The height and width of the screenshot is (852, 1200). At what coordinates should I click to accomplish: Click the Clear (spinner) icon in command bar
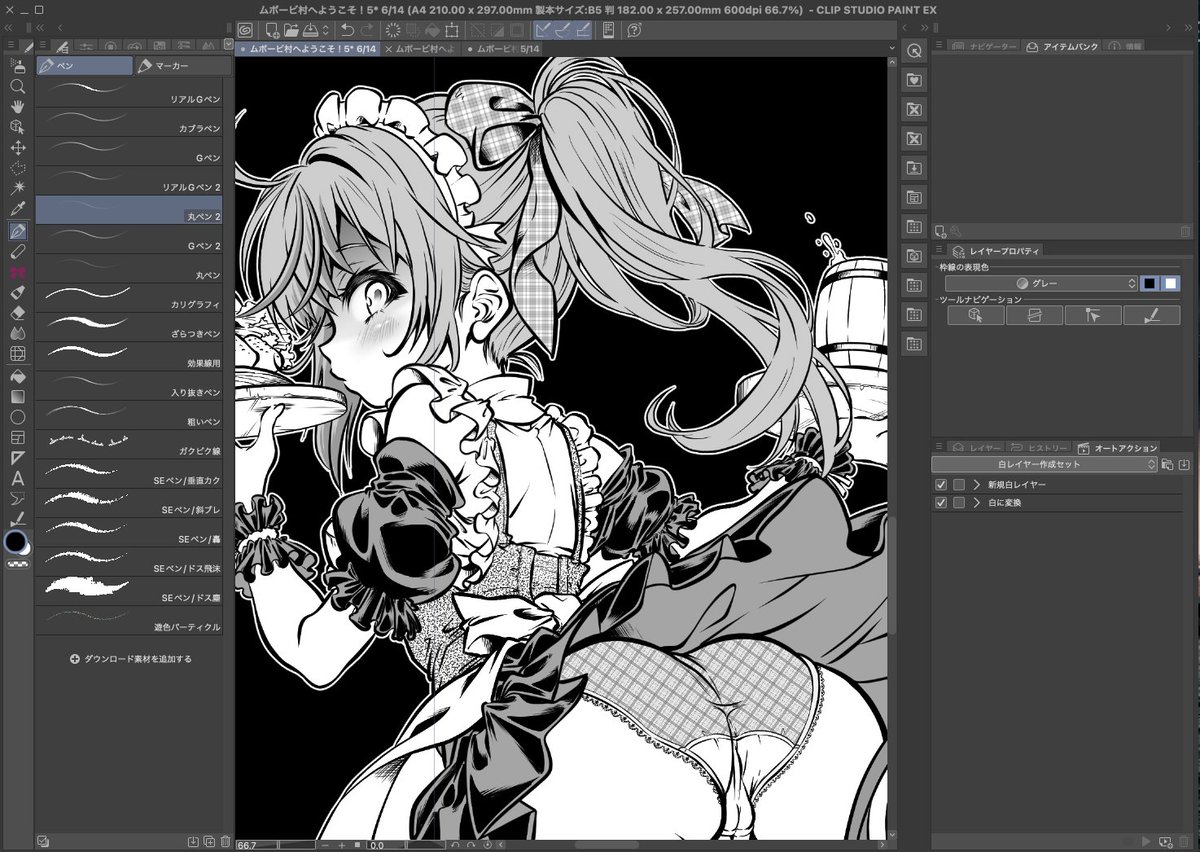pos(393,29)
